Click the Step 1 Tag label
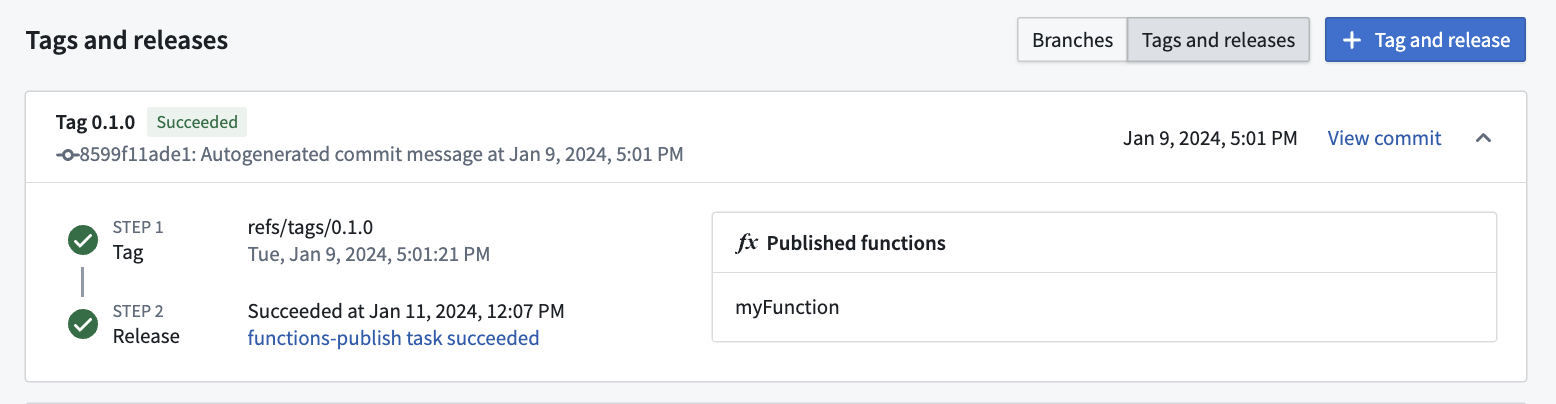 click(x=128, y=252)
